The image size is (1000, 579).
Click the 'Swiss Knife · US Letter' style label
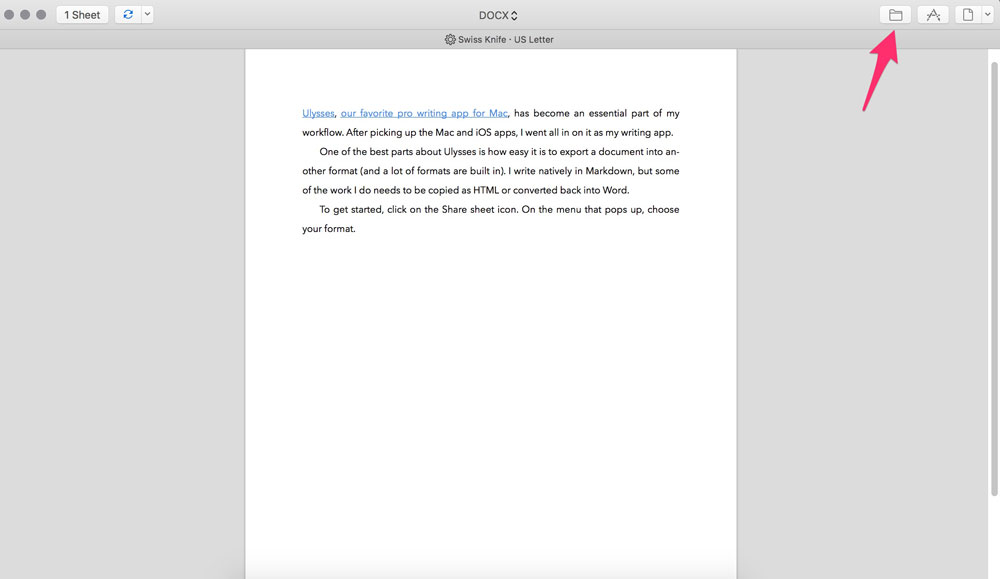coord(506,40)
